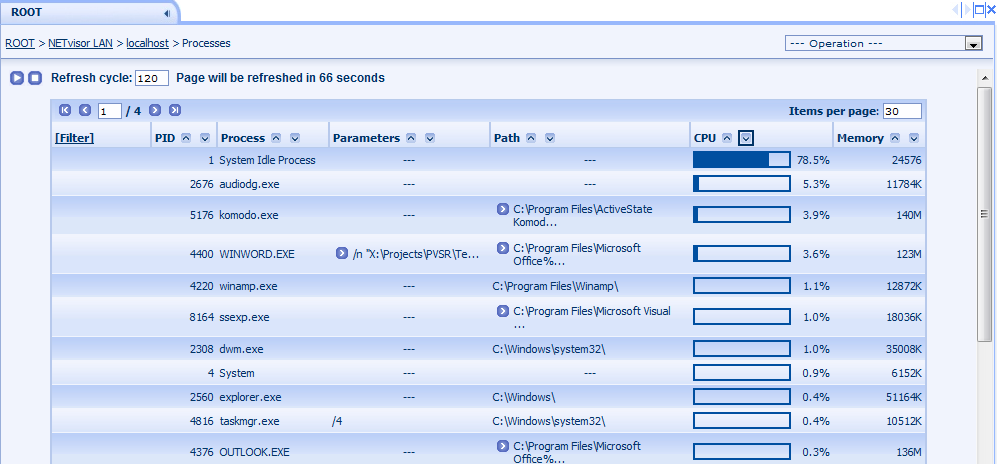
Task: Sort PID column ascending
Action: click(186, 138)
